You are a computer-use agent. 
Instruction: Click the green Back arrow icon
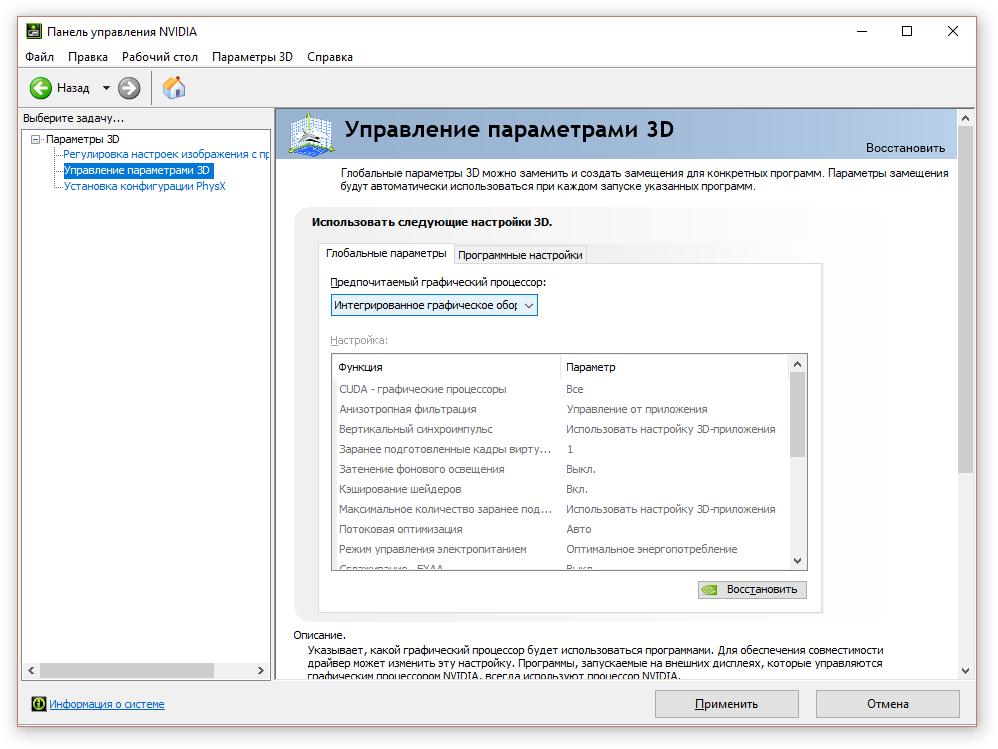point(41,88)
